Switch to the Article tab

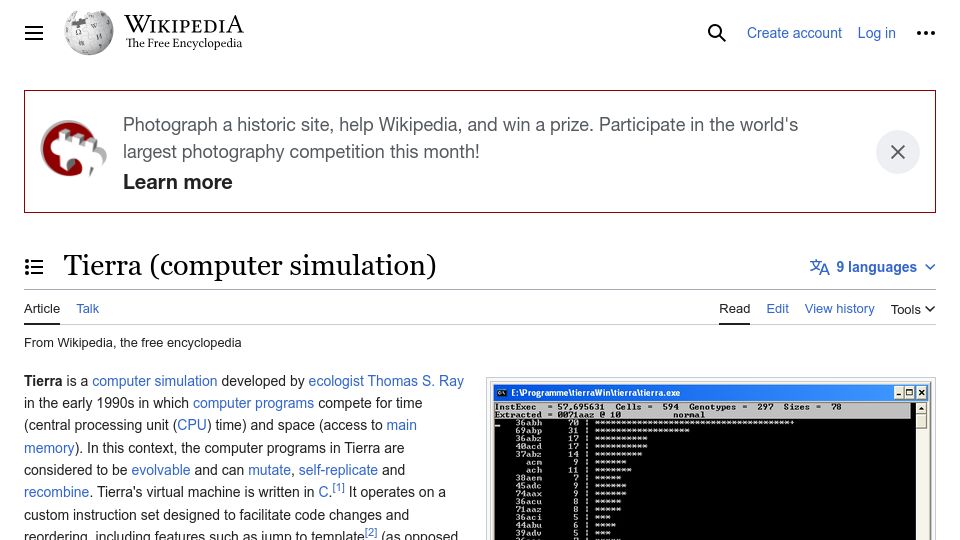click(x=42, y=309)
